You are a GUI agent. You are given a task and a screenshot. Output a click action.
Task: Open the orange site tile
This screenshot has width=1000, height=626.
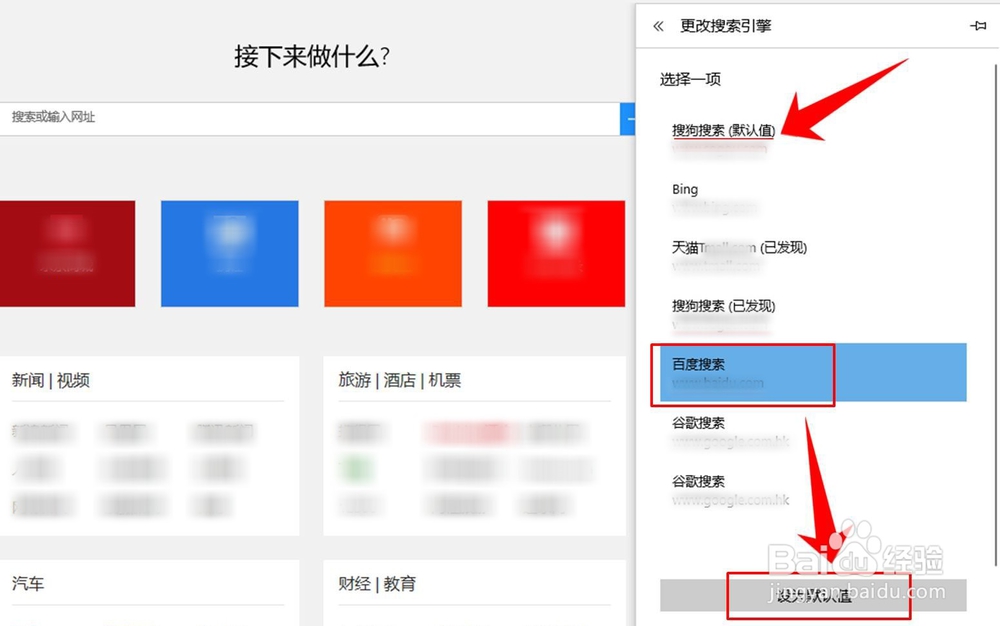pos(393,254)
